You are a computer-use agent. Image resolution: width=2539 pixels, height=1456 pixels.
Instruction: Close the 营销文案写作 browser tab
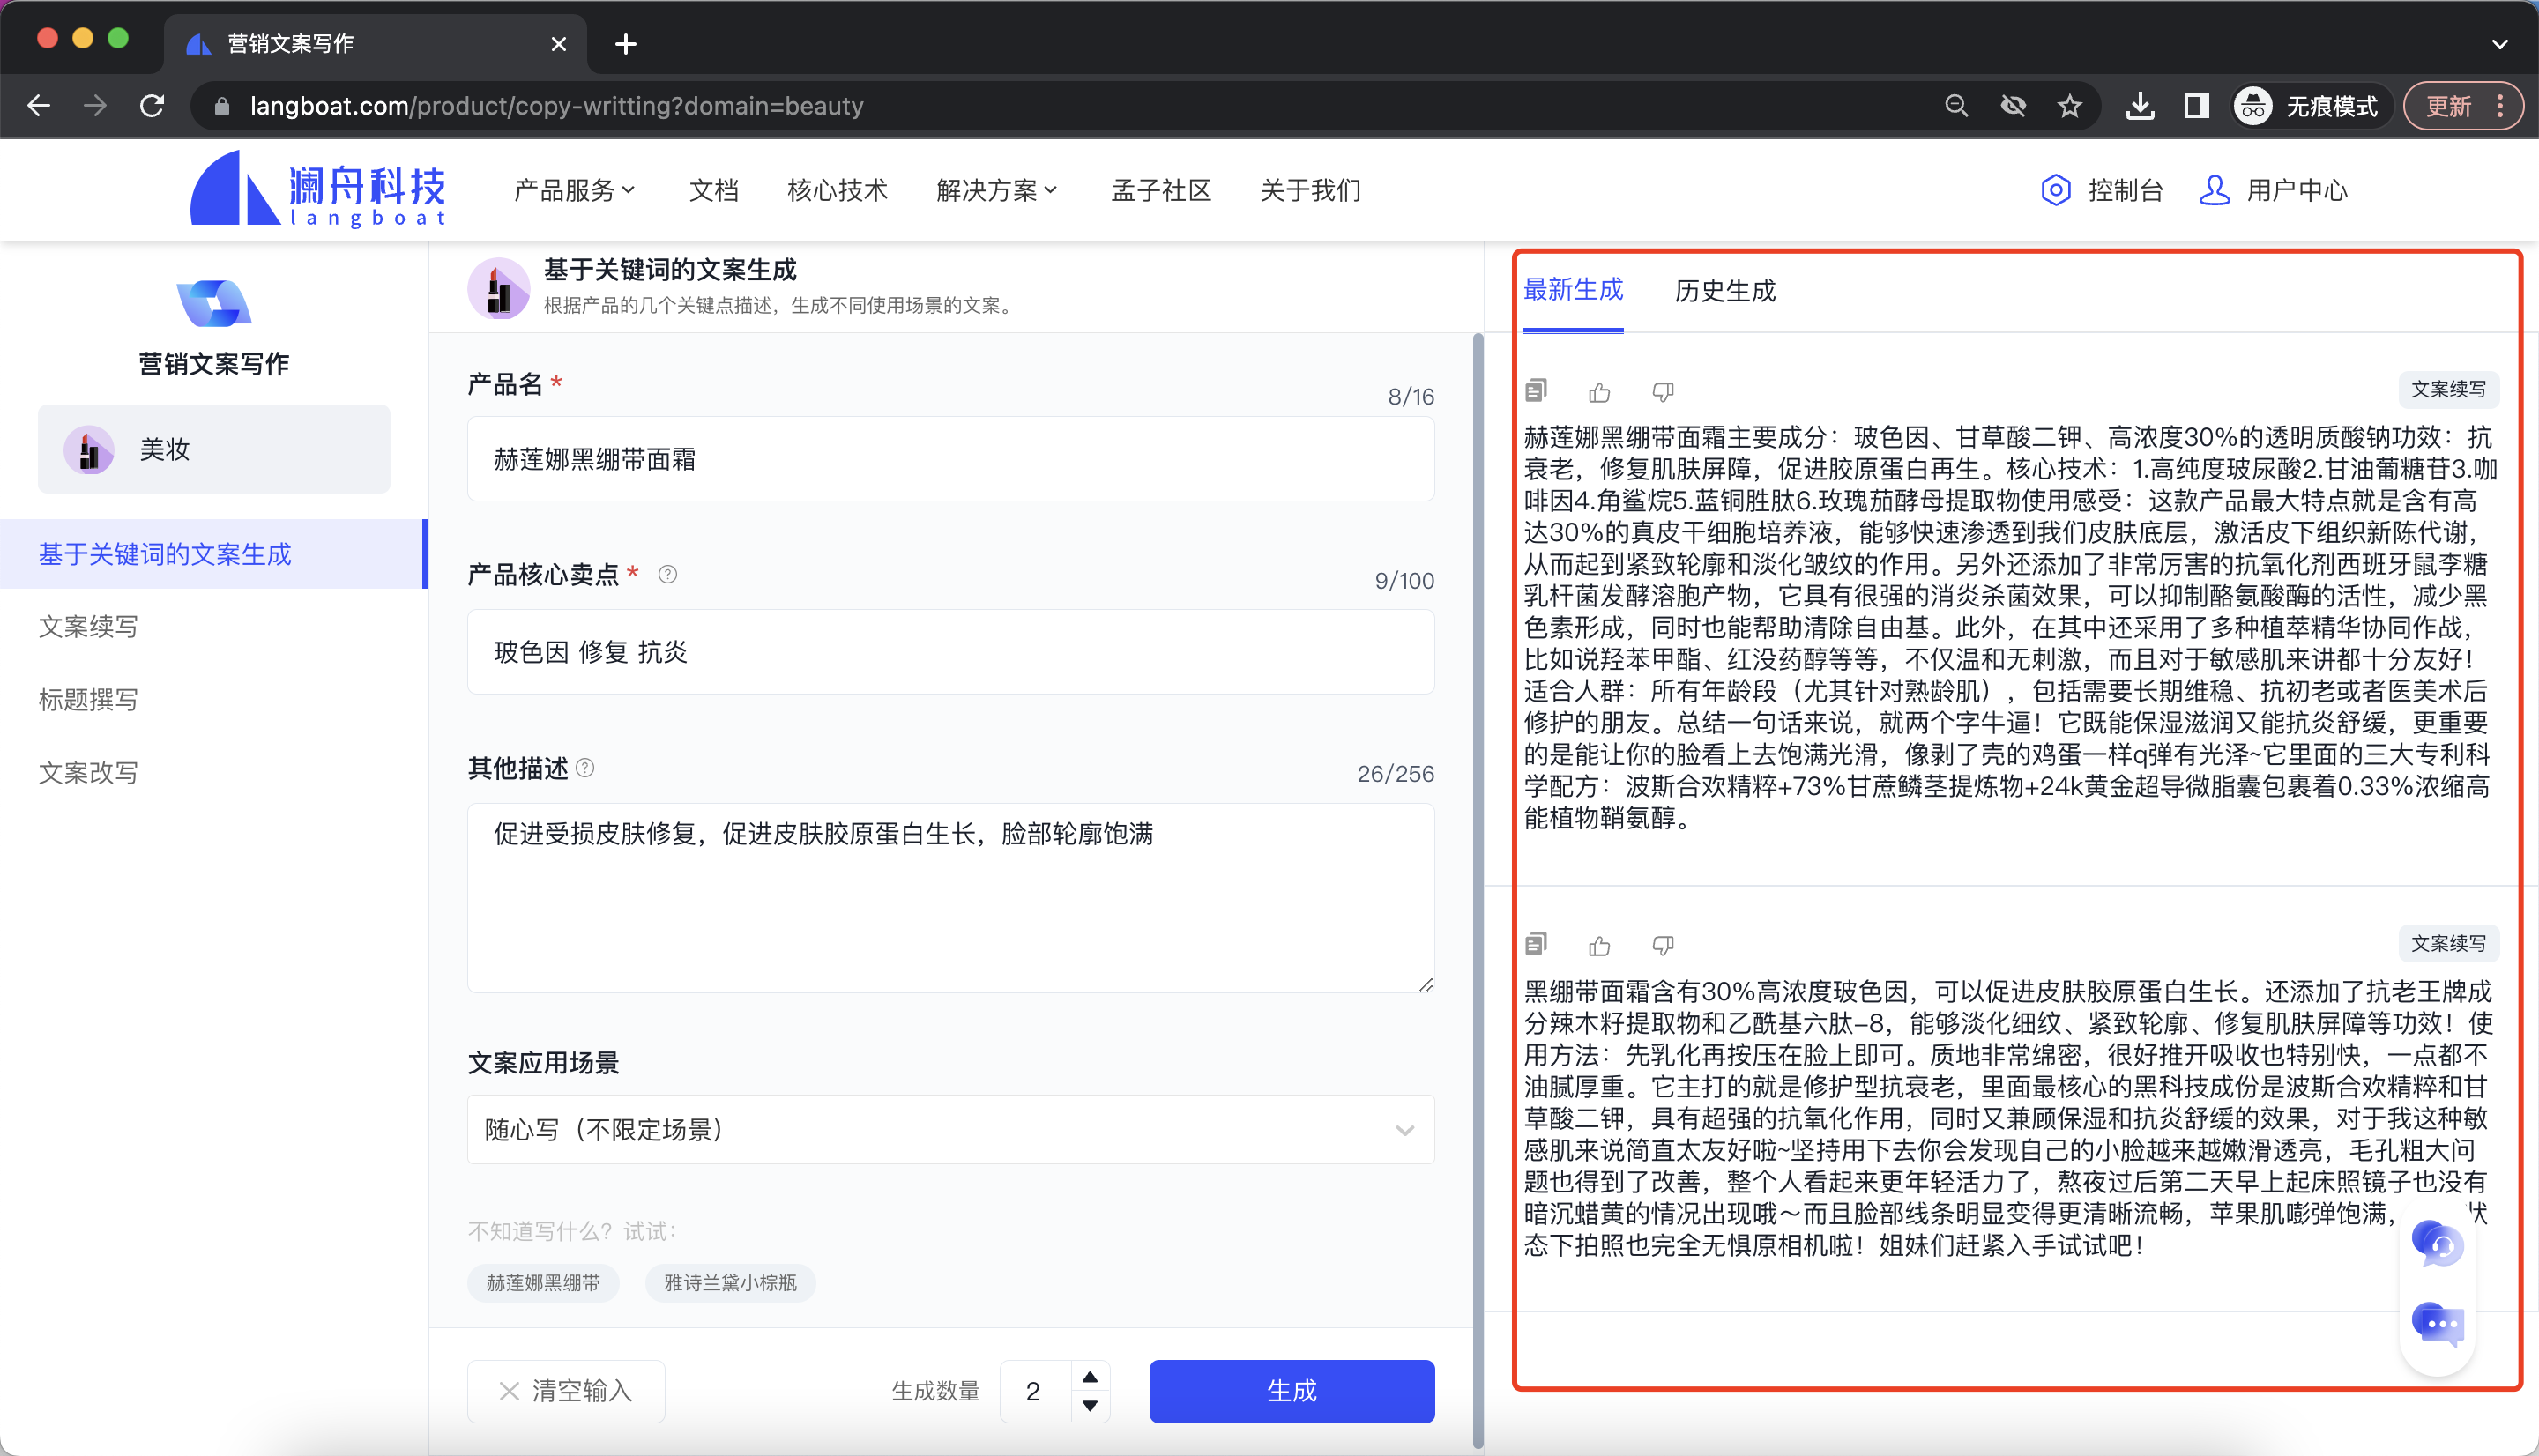[x=558, y=44]
